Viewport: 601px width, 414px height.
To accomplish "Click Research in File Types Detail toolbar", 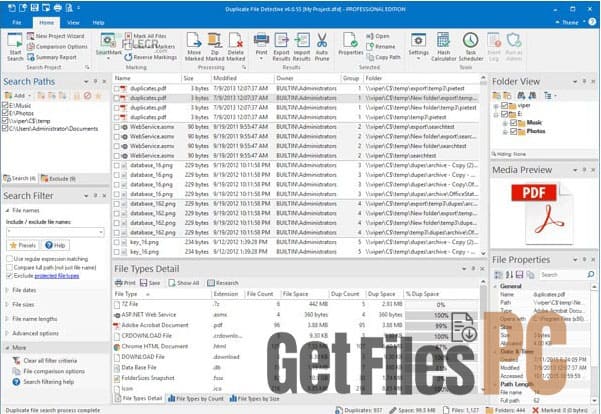I will [223, 283].
